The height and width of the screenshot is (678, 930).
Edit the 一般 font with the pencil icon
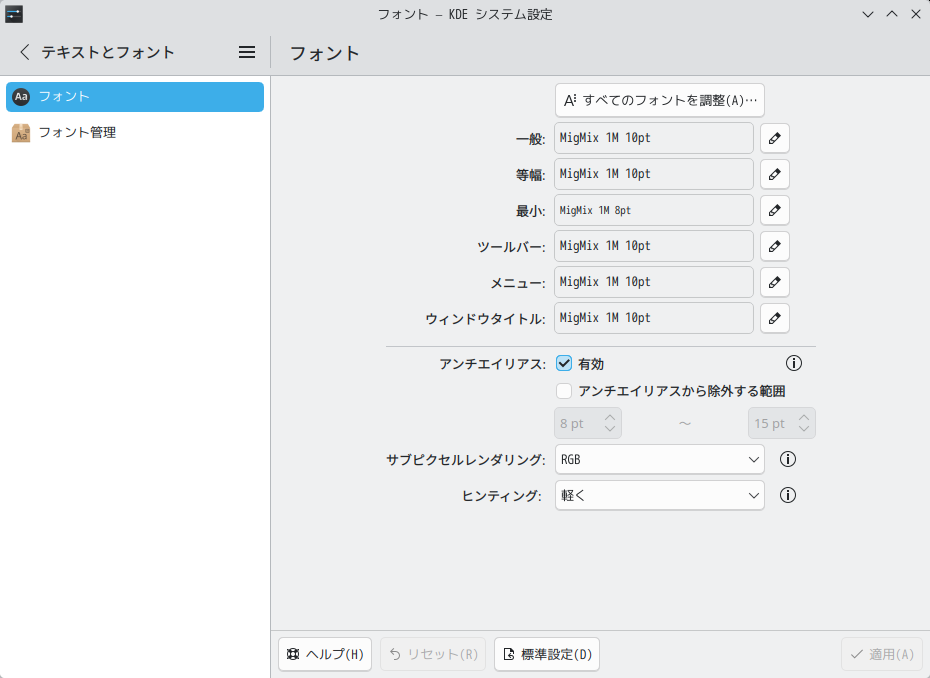[774, 138]
